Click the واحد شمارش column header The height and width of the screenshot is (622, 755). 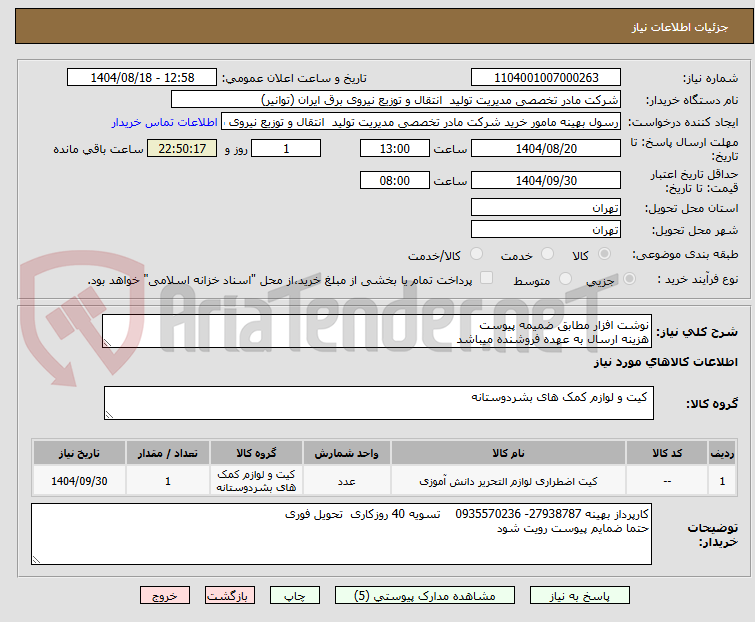[x=346, y=453]
